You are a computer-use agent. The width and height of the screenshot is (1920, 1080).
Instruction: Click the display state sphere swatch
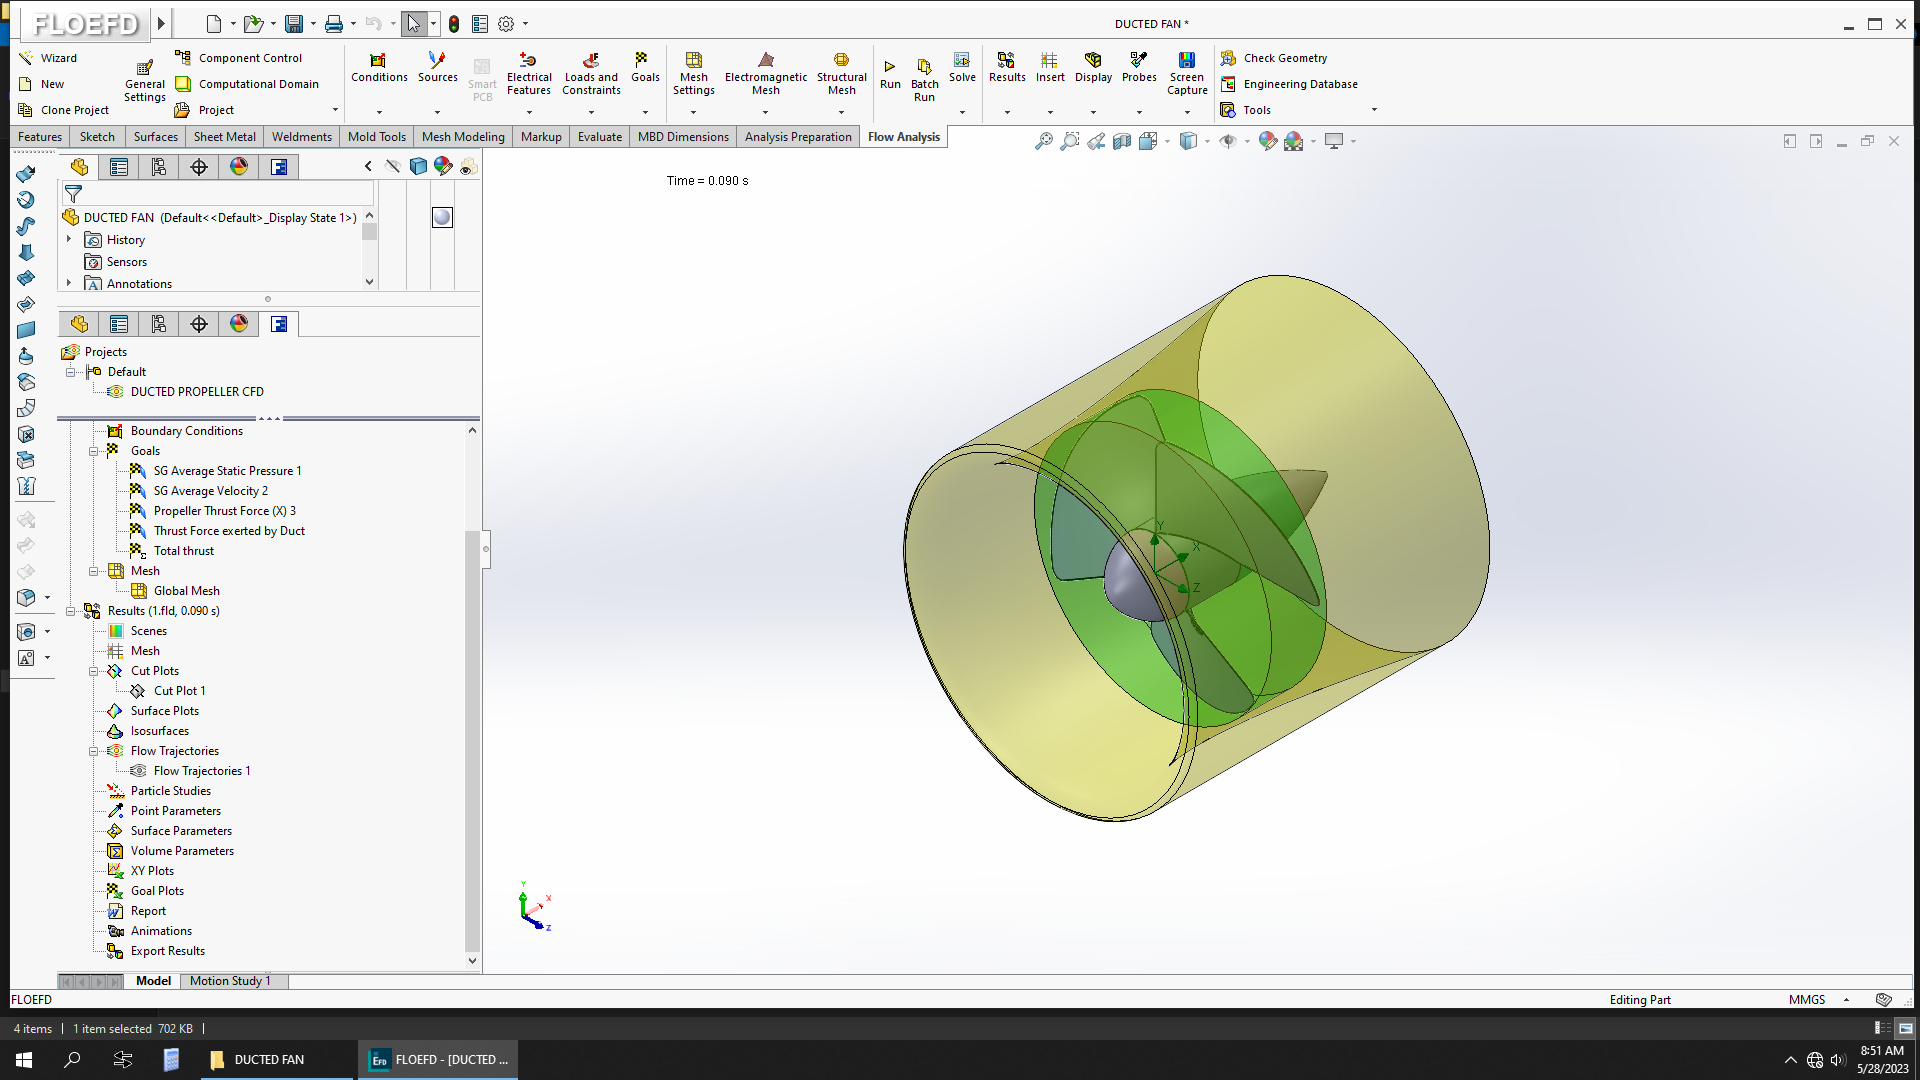(442, 217)
